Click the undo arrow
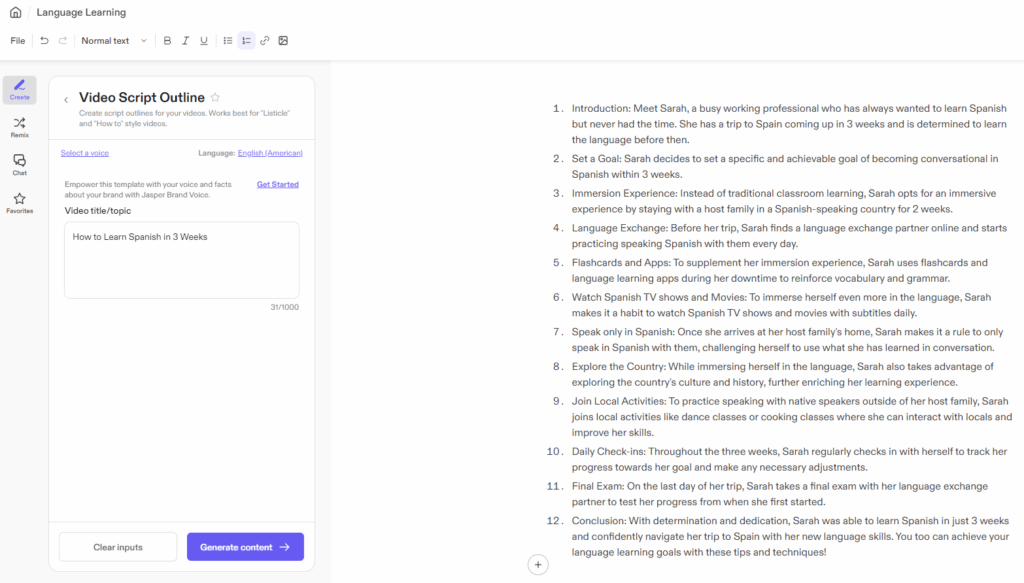Viewport: 1024px width, 583px height. click(44, 41)
